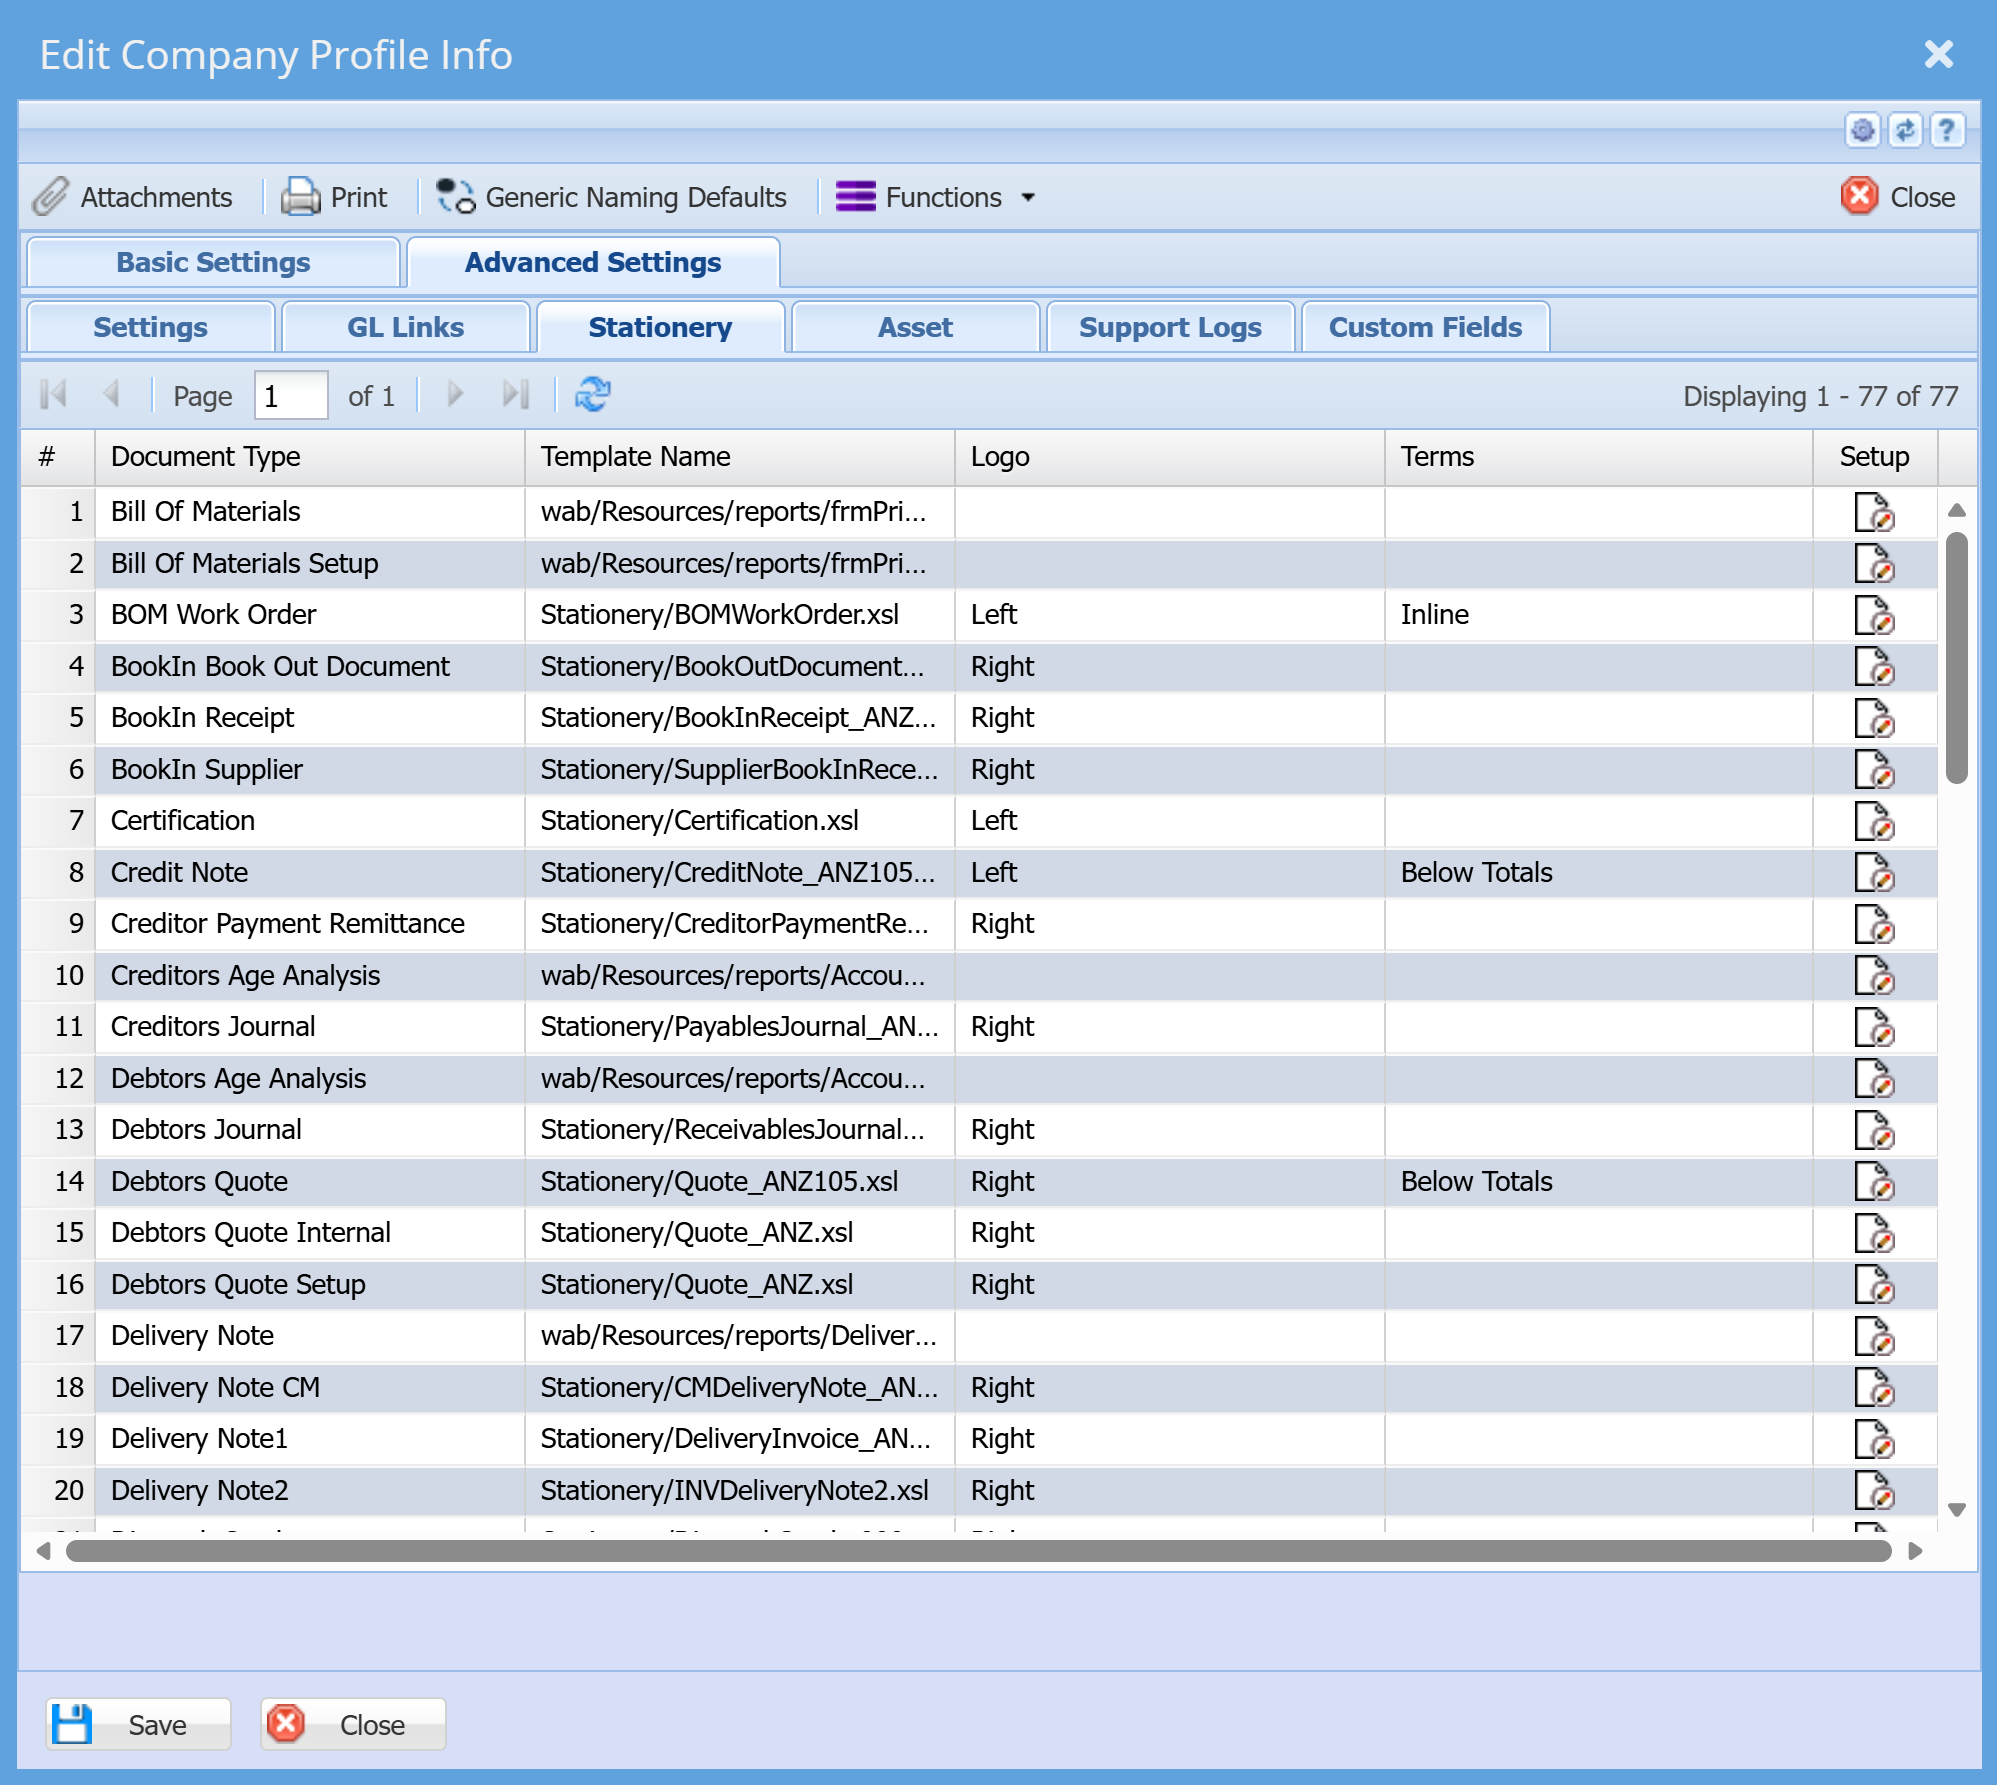Viewport: 1997px width, 1785px height.
Task: Click the Functions dropdown arrow
Action: pos(1028,198)
